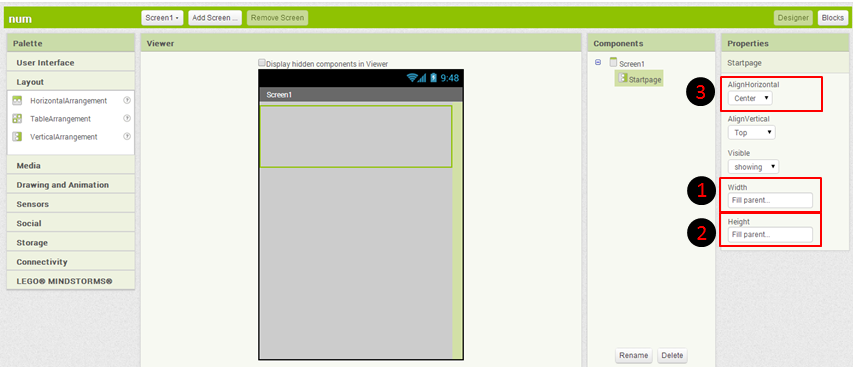854x367 pixels.
Task: Click the TableArrangement component icon
Action: (x=17, y=118)
